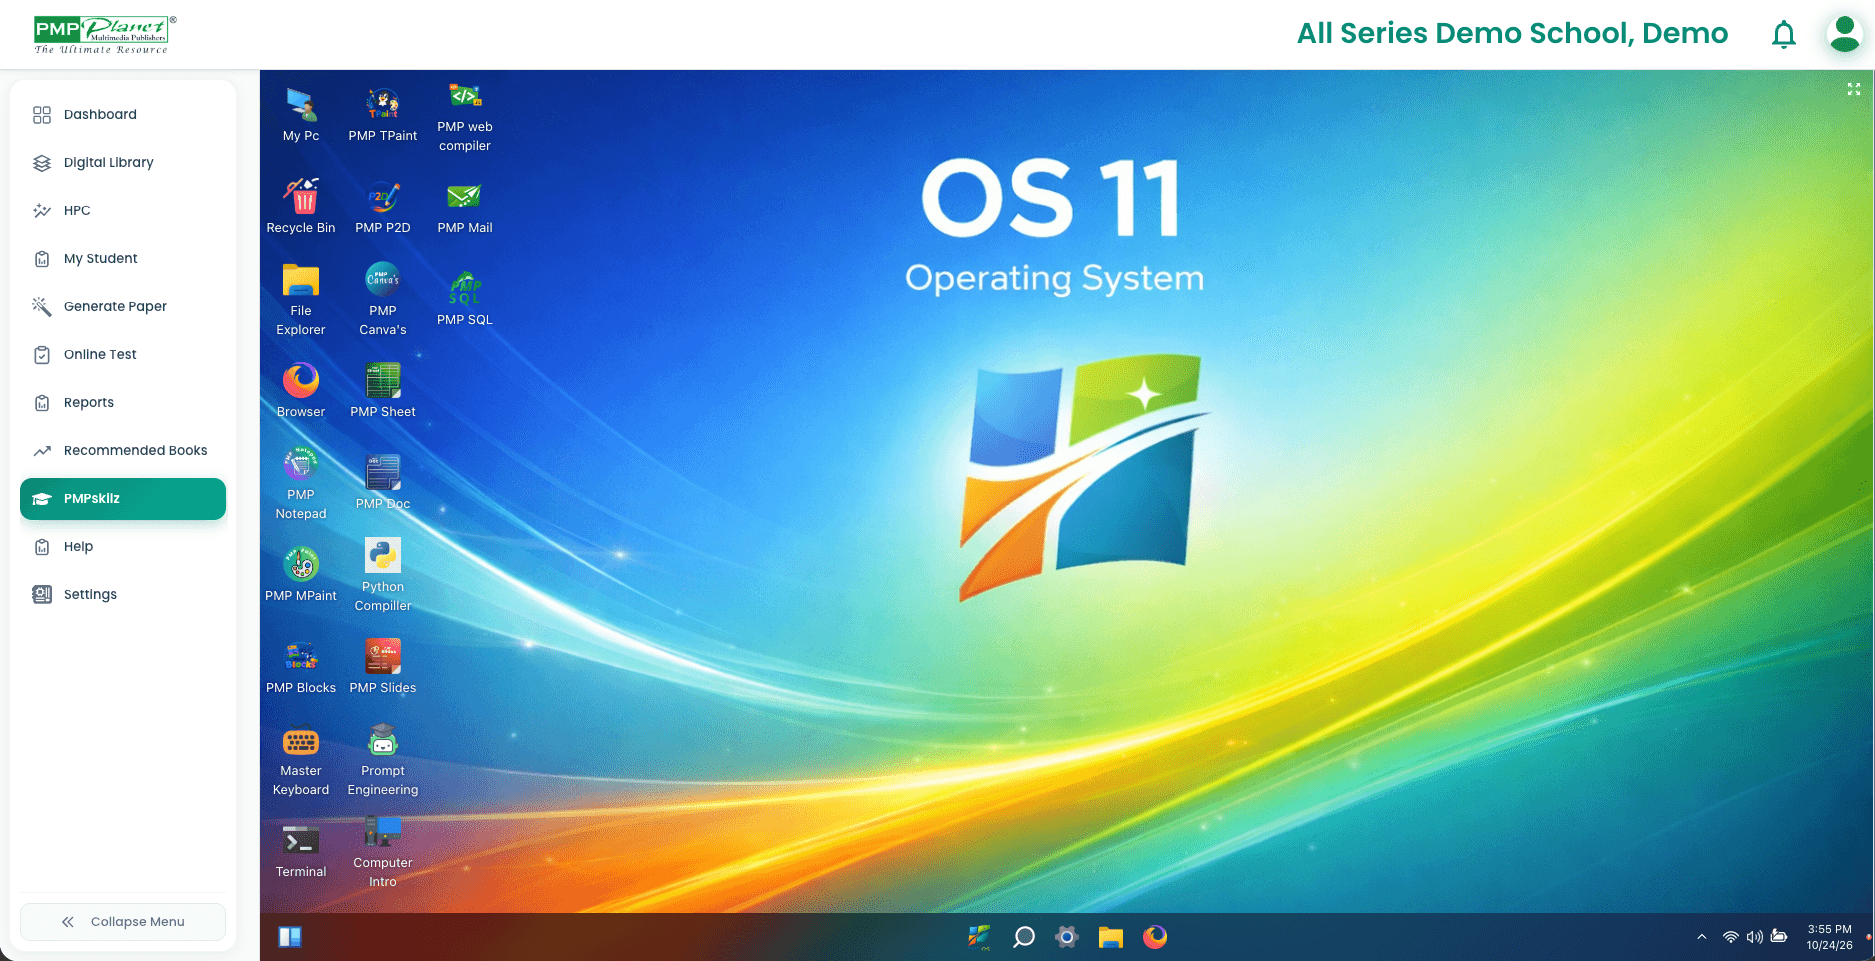This screenshot has height=961, width=1875.
Task: Open PMP Mail app
Action: coord(465,207)
